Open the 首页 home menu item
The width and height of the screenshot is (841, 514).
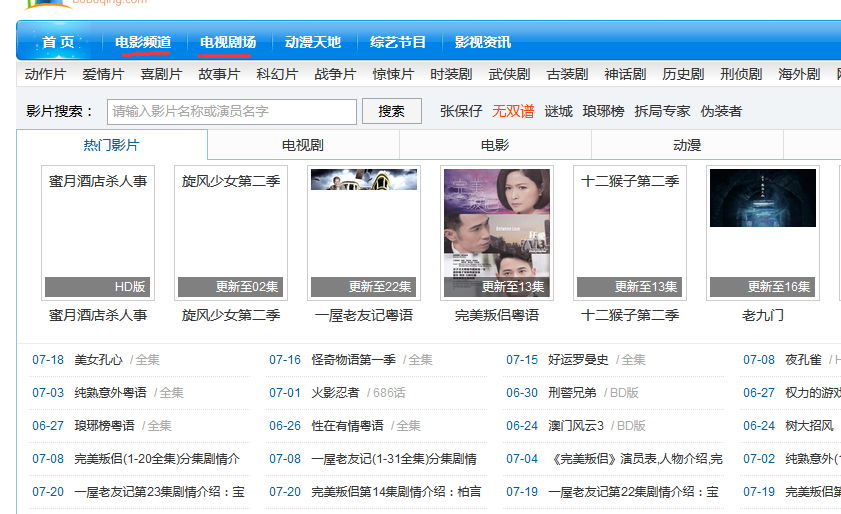58,42
